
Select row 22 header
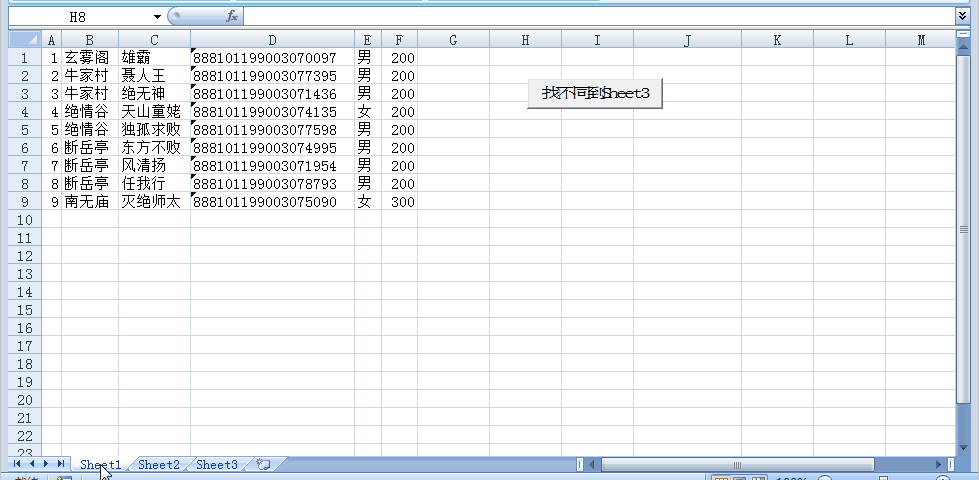coord(25,436)
